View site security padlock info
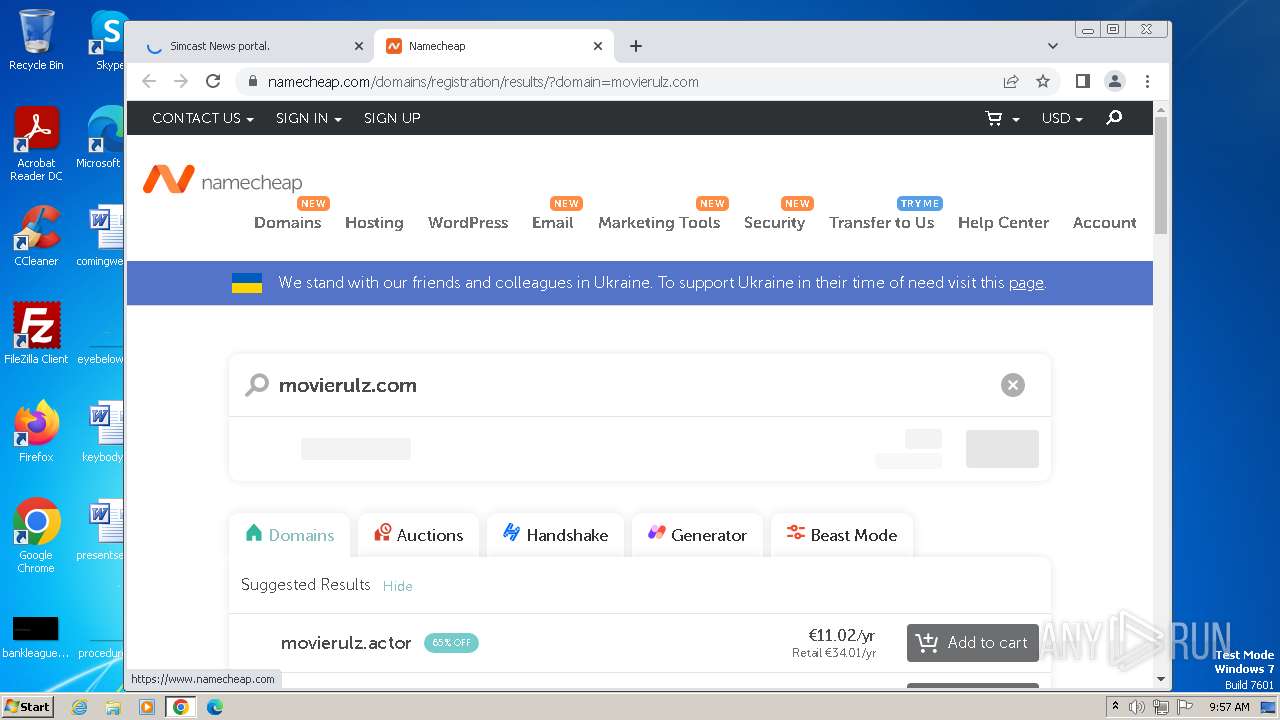 pyautogui.click(x=252, y=82)
